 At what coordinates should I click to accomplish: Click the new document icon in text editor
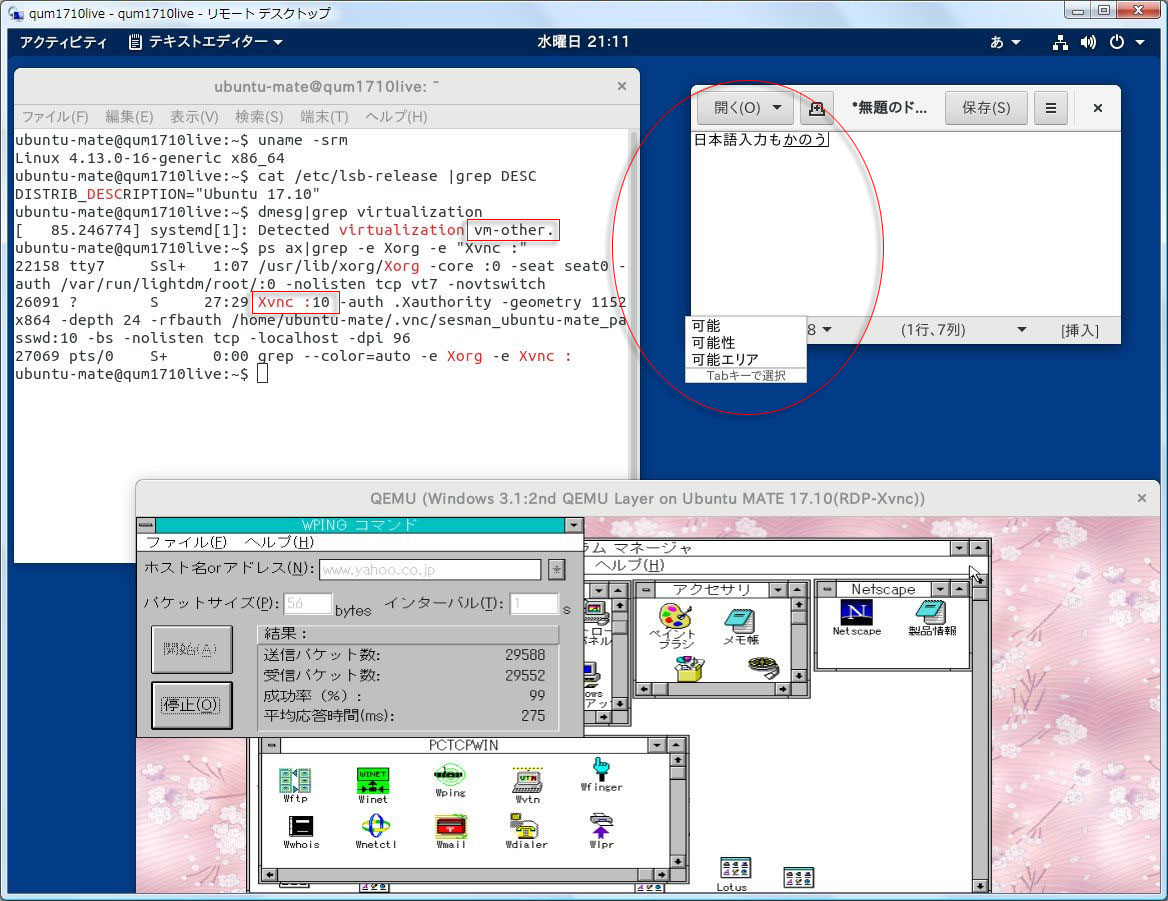816,108
